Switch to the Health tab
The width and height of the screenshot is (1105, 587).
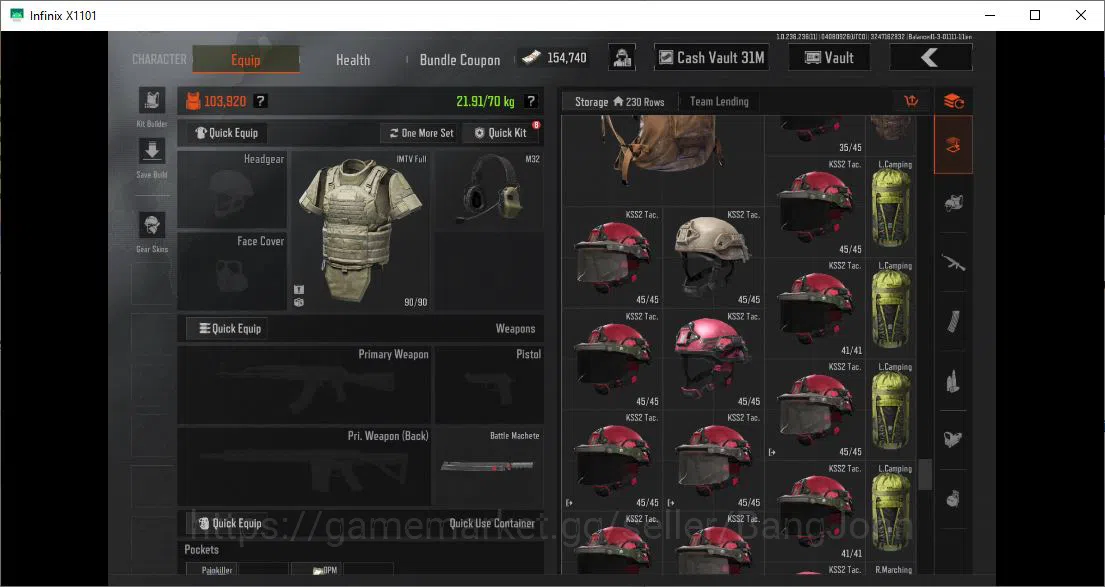pyautogui.click(x=353, y=60)
